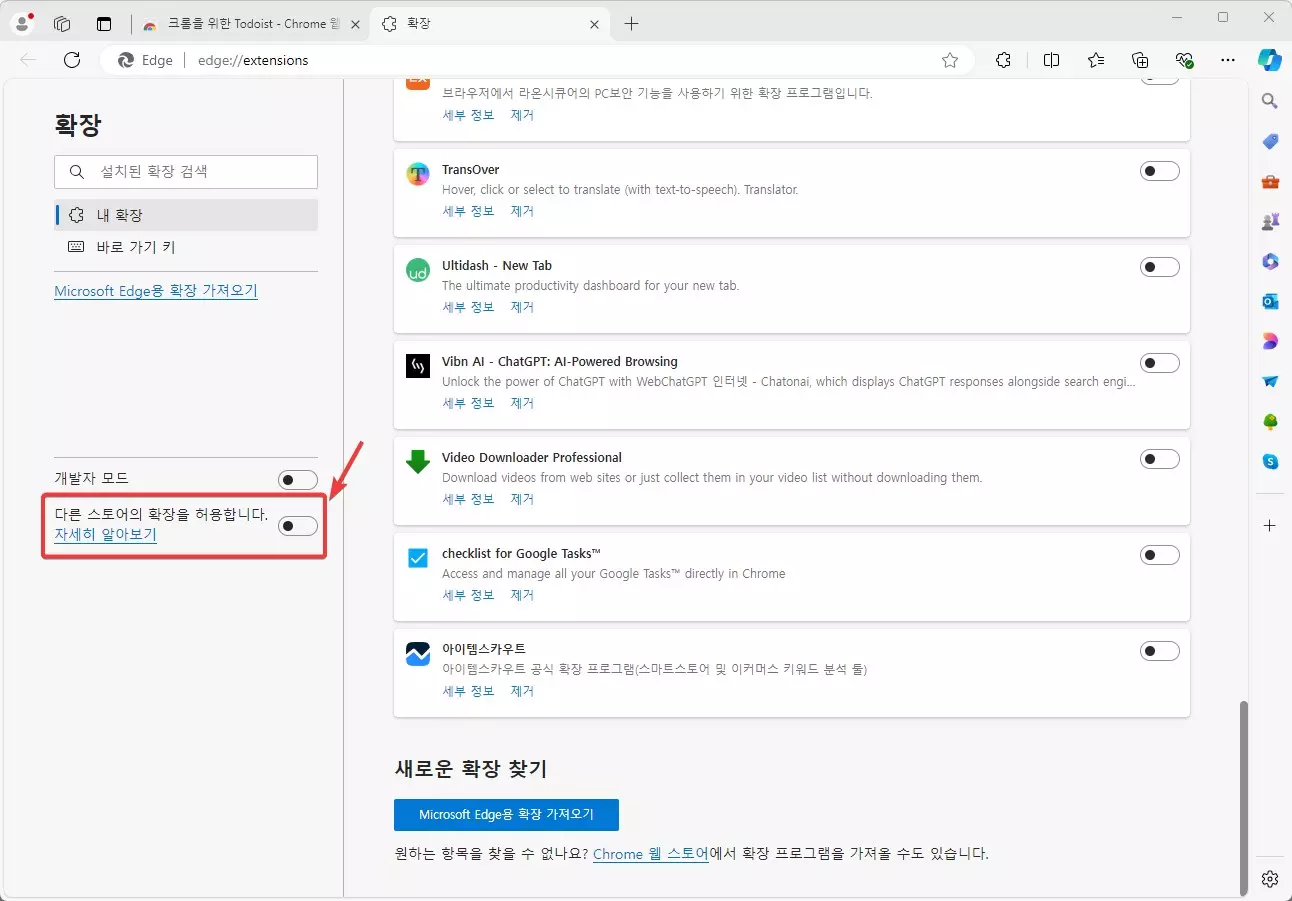The width and height of the screenshot is (1292, 901).
Task: Open 세부 정보 for Video Downloader Professional
Action: [469, 499]
